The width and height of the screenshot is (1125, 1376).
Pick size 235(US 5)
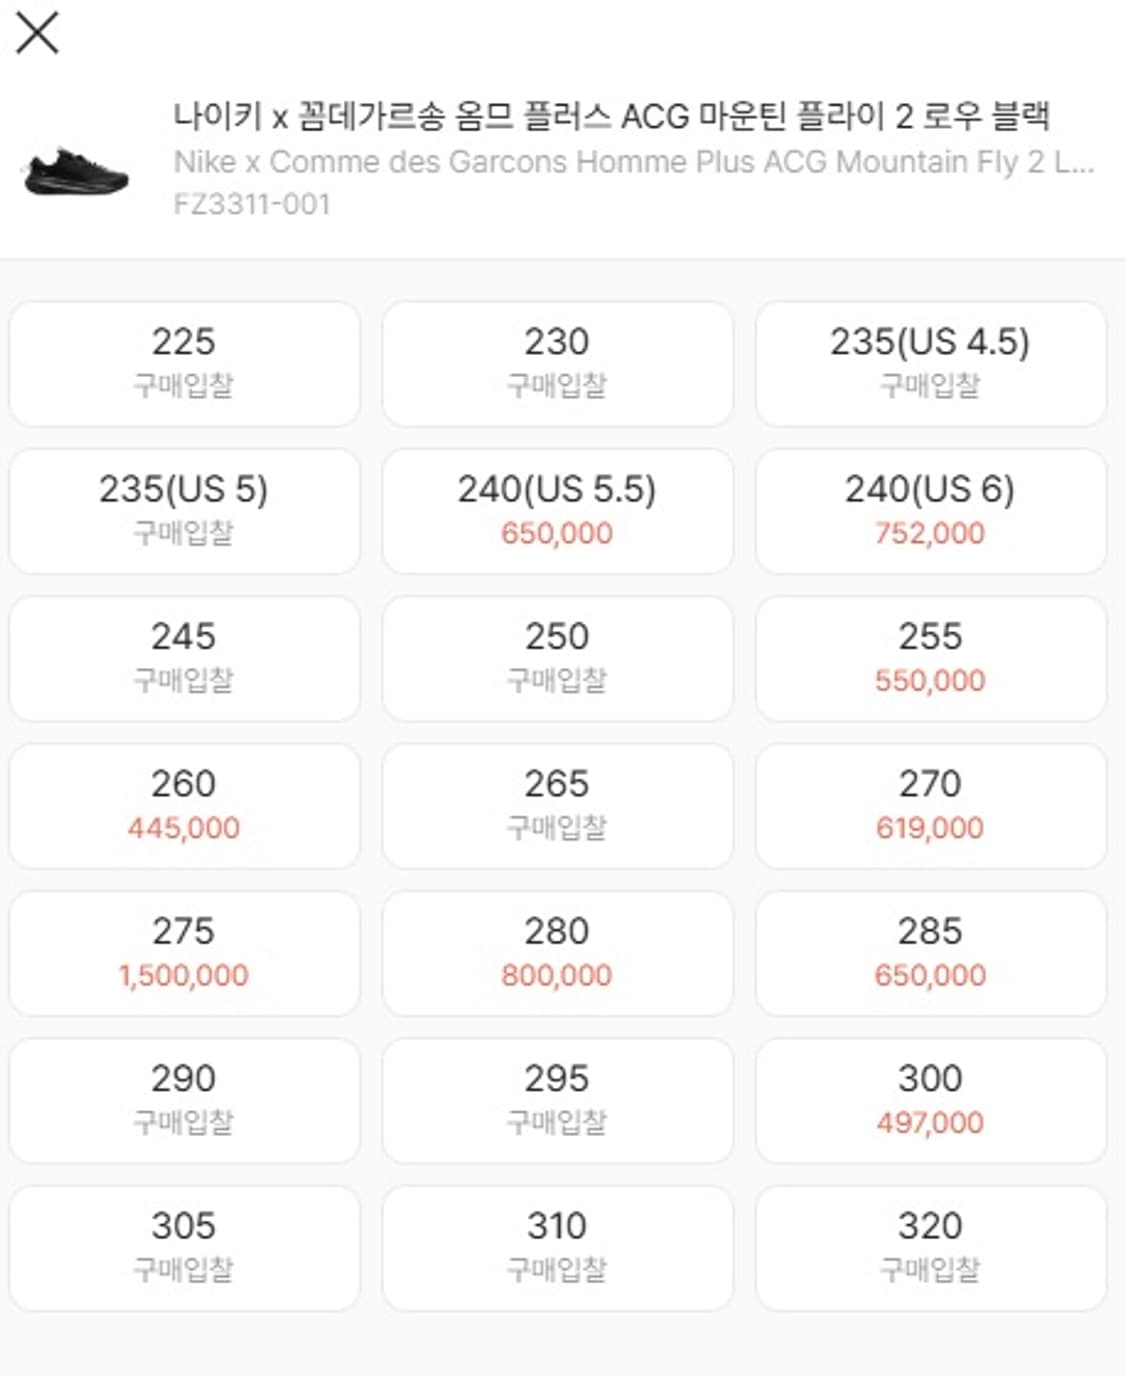tap(184, 510)
